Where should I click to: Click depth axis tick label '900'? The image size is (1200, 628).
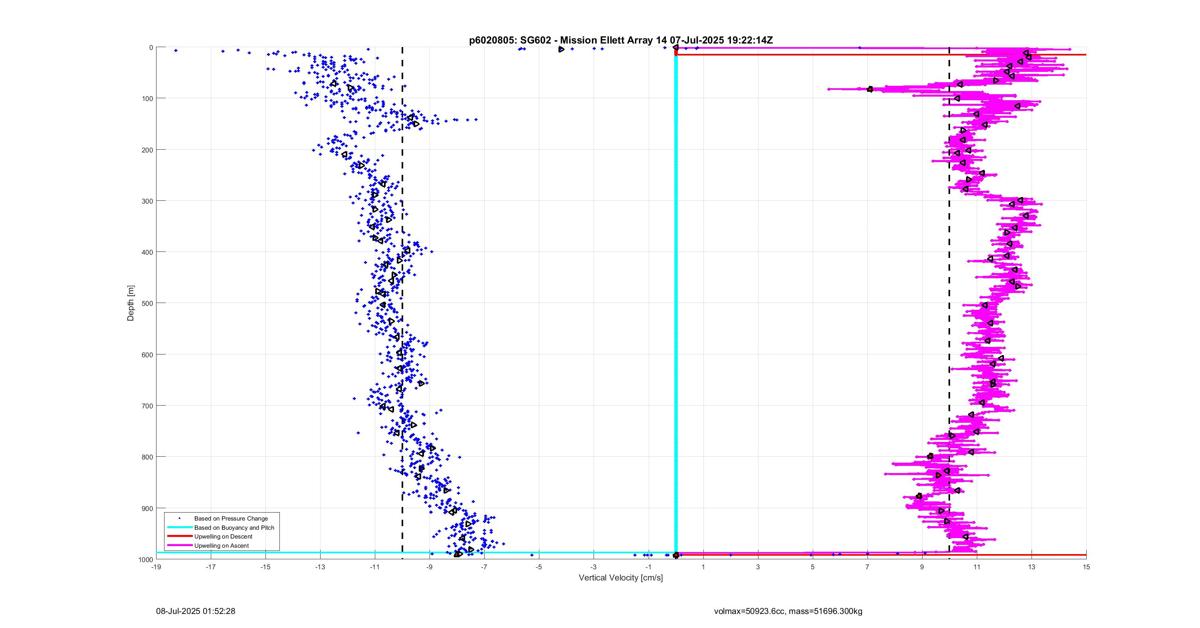(x=146, y=508)
